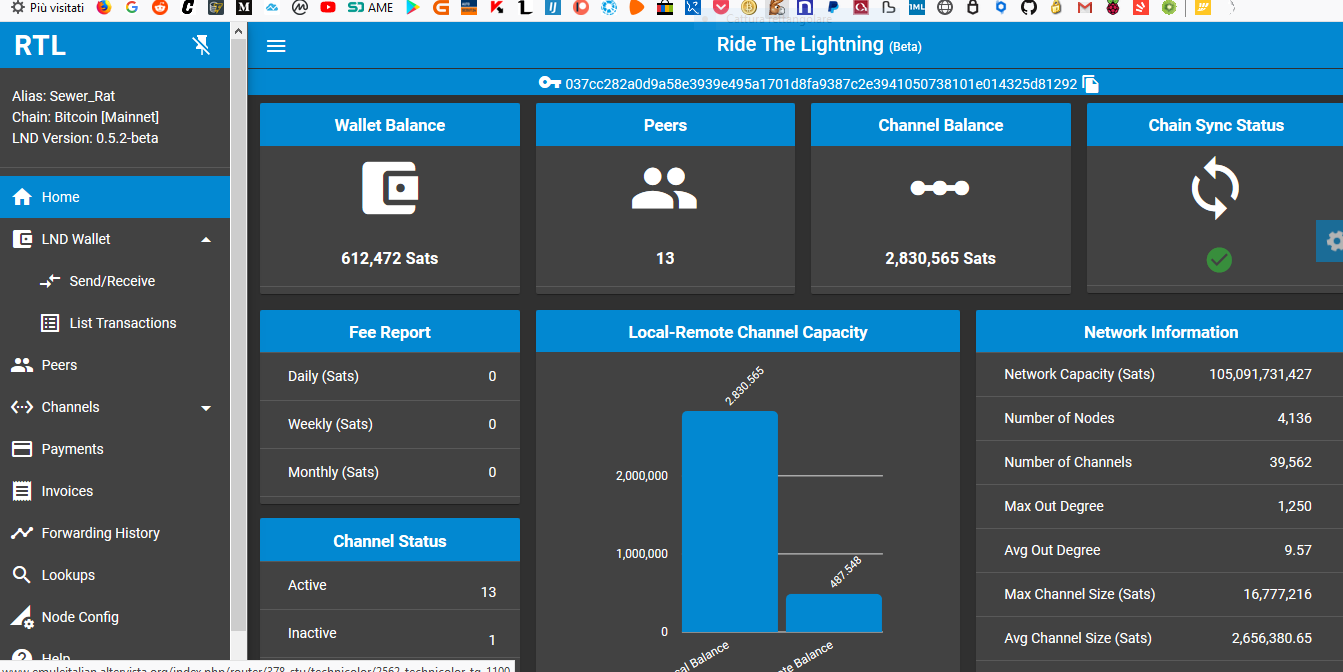The image size is (1343, 672).
Task: Collapse the LND Wallet submenu
Action: pyautogui.click(x=206, y=239)
